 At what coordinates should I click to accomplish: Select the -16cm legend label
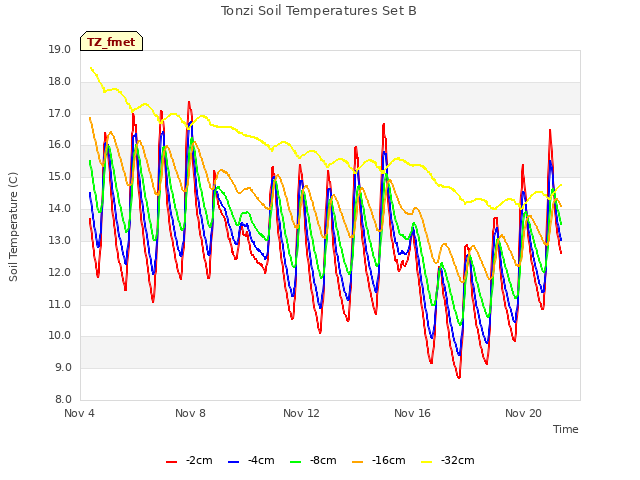[x=389, y=460]
